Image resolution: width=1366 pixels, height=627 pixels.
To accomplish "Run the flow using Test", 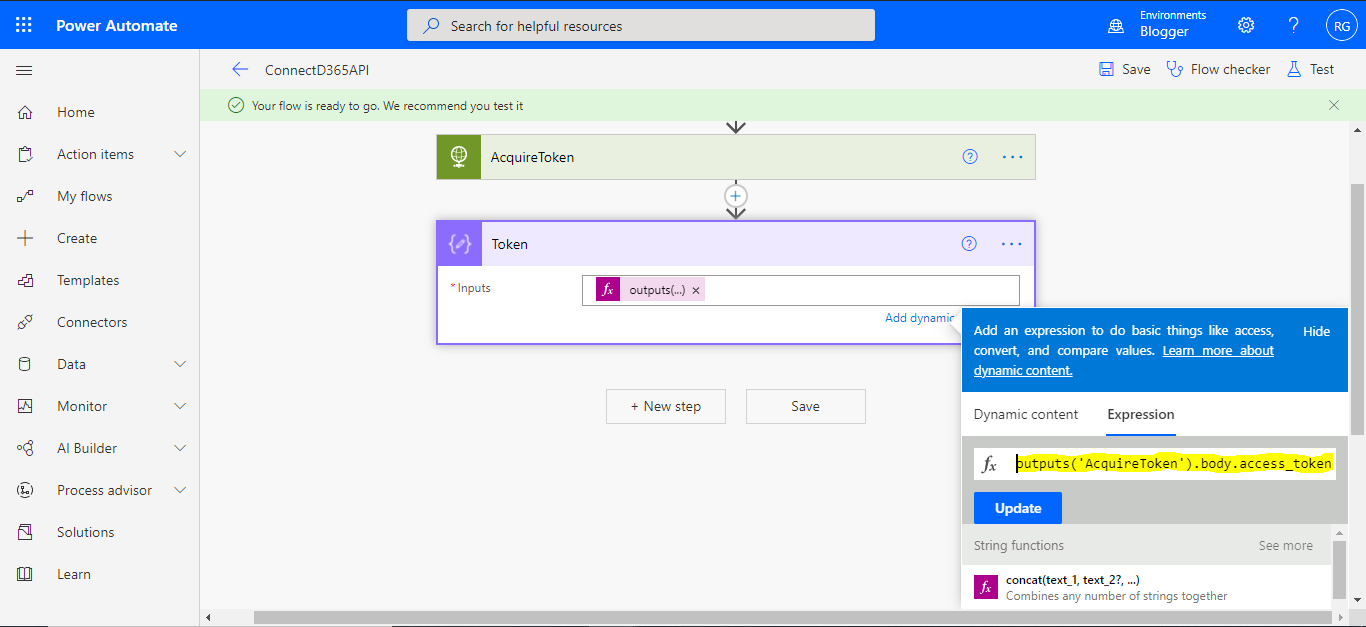I will click(1310, 69).
